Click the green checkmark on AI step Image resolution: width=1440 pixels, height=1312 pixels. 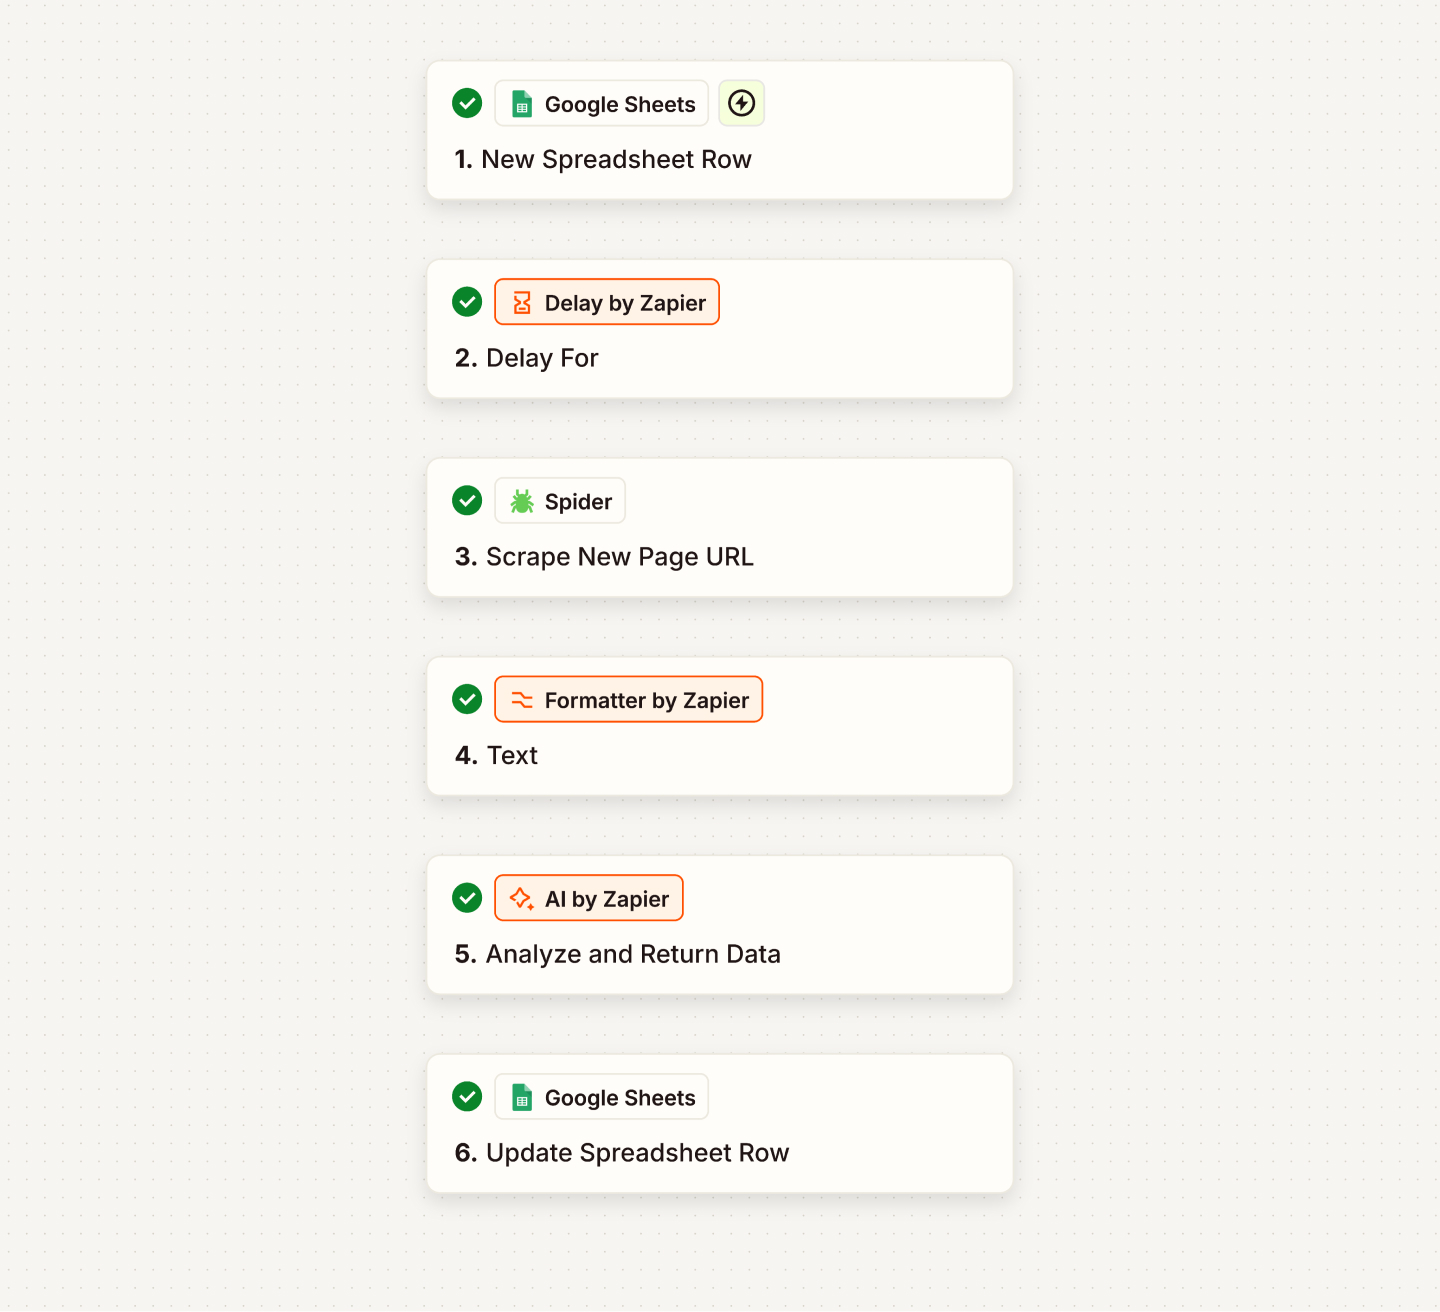(467, 898)
